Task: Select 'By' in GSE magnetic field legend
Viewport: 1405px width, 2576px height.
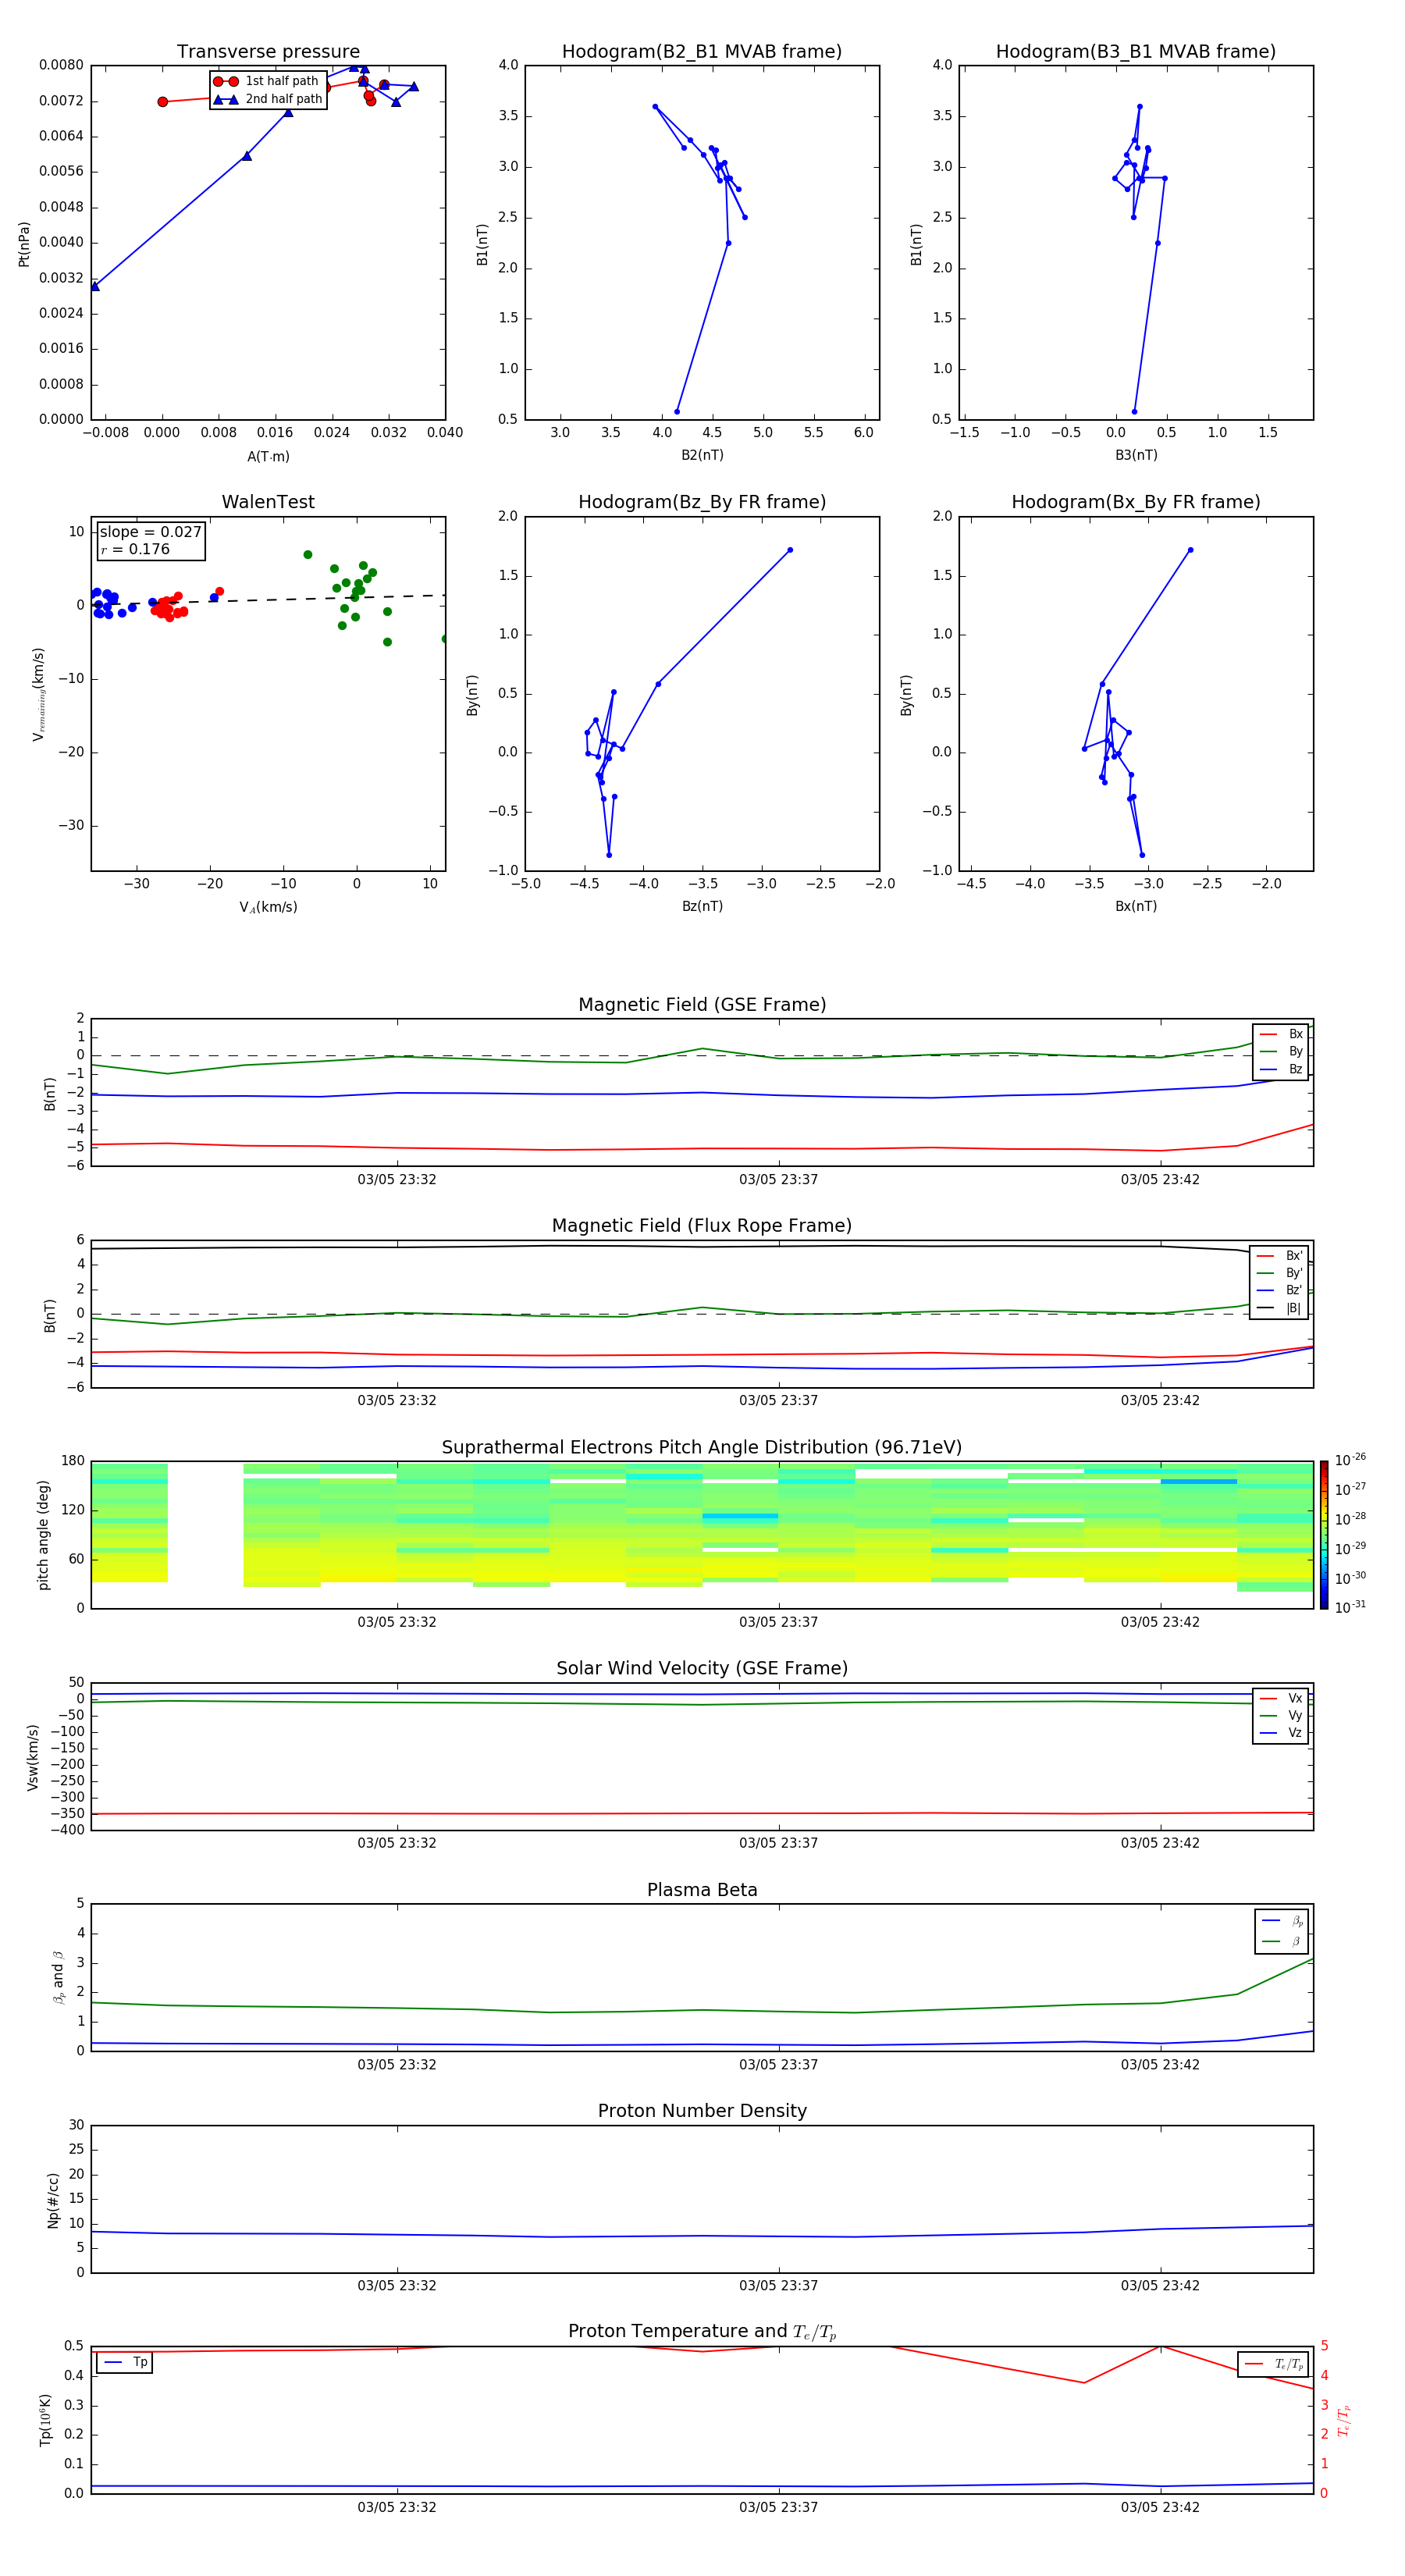Action: (x=1281, y=1052)
